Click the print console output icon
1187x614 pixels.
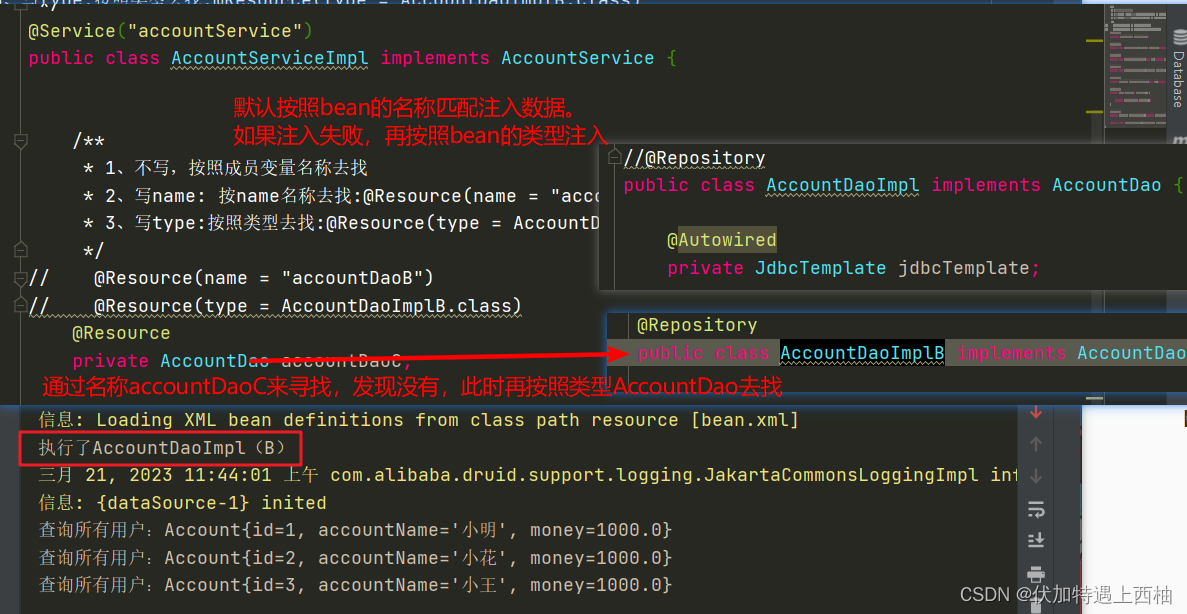[1036, 573]
